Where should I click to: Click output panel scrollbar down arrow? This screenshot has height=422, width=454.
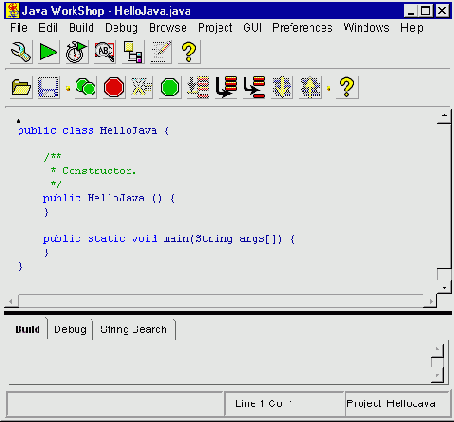tap(437, 375)
